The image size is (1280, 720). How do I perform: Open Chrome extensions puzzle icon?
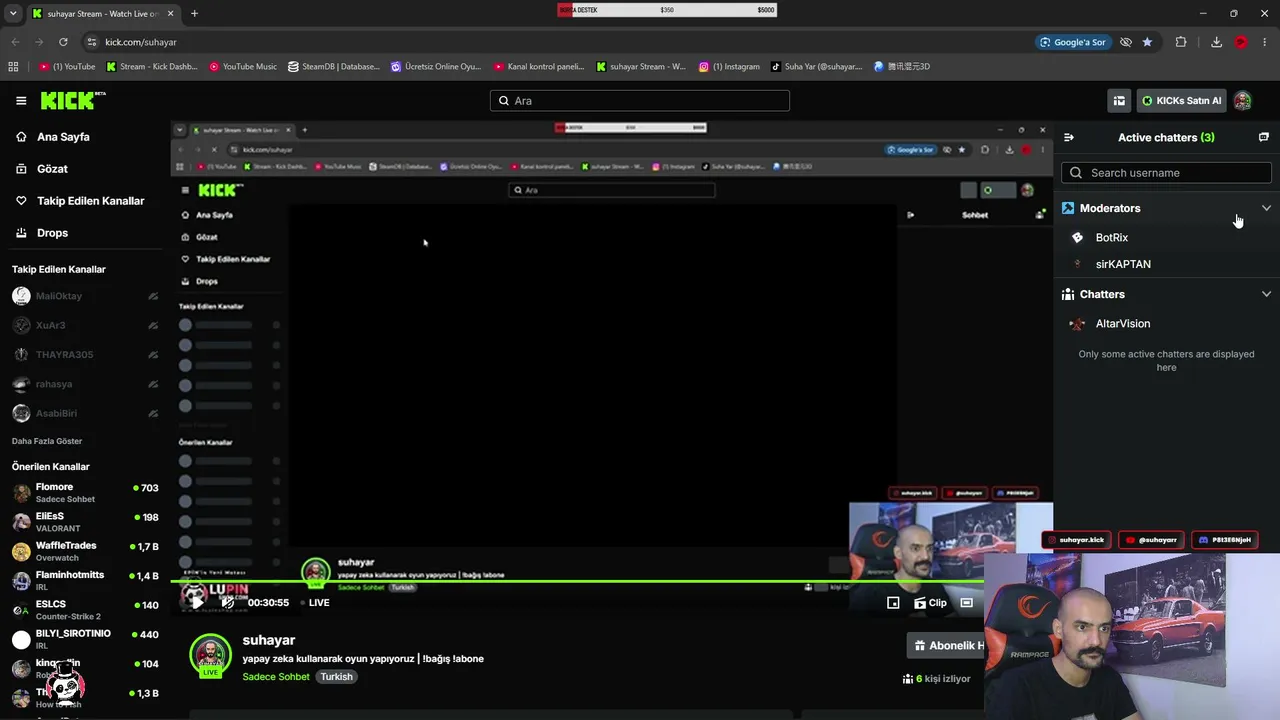tap(1181, 42)
